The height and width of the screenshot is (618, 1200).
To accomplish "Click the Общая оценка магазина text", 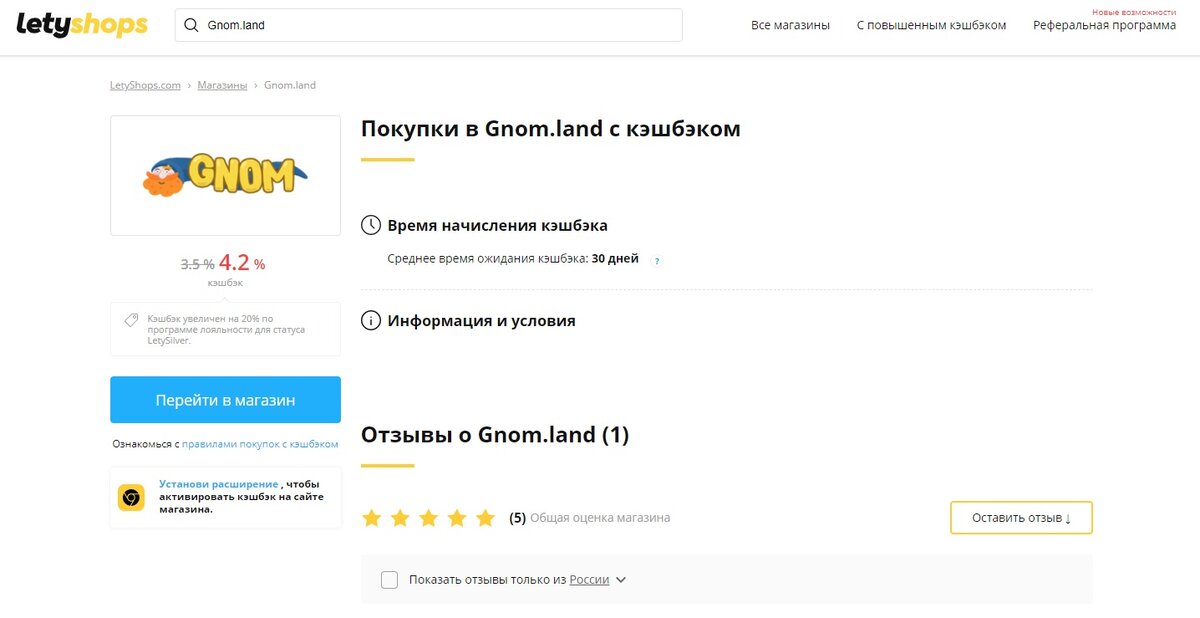I will point(600,518).
